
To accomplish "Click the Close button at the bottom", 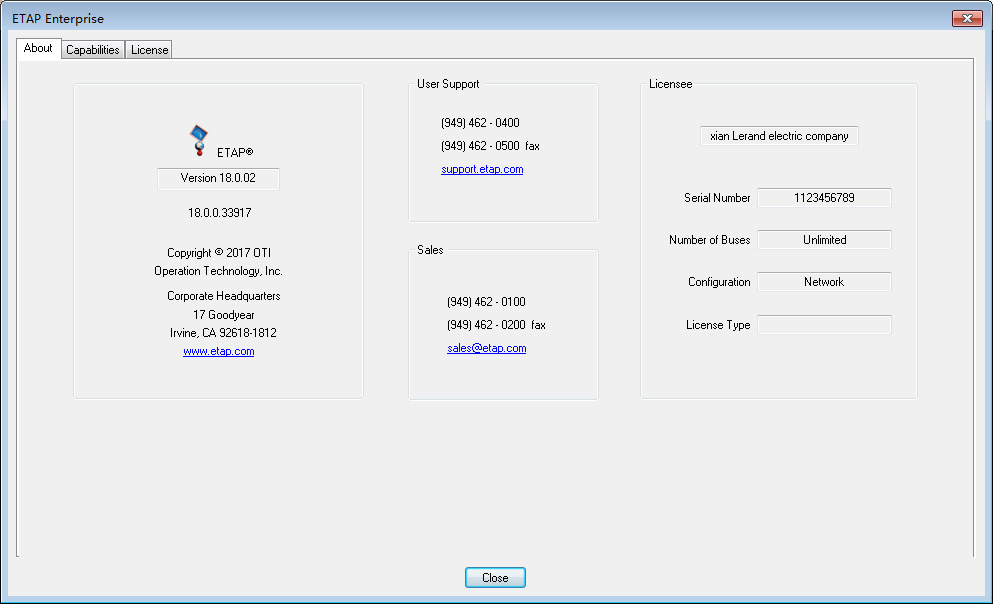I will click(x=495, y=577).
